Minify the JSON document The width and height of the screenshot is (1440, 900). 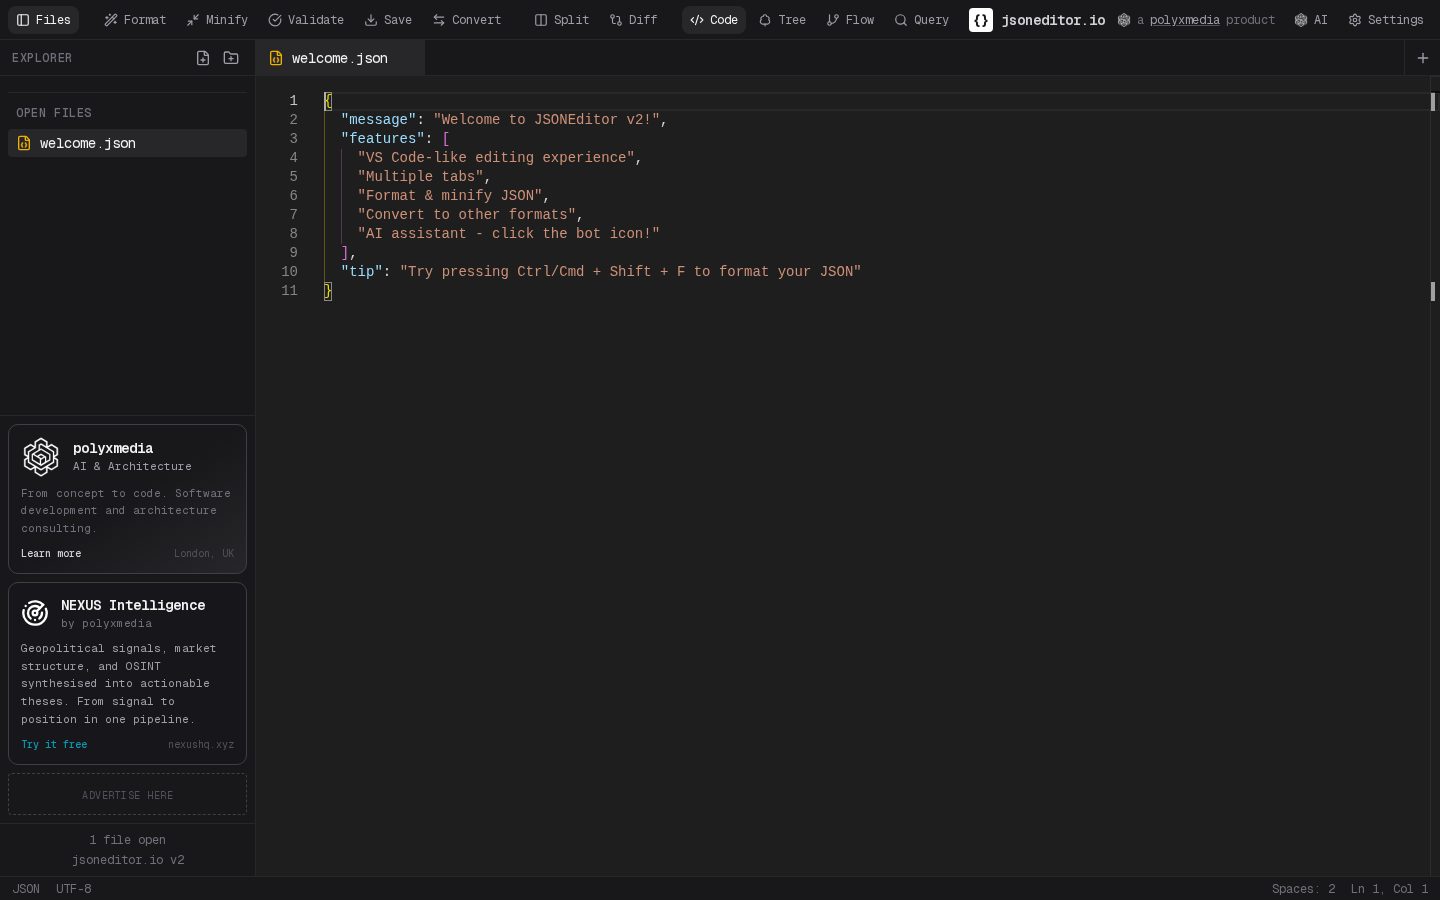point(217,20)
